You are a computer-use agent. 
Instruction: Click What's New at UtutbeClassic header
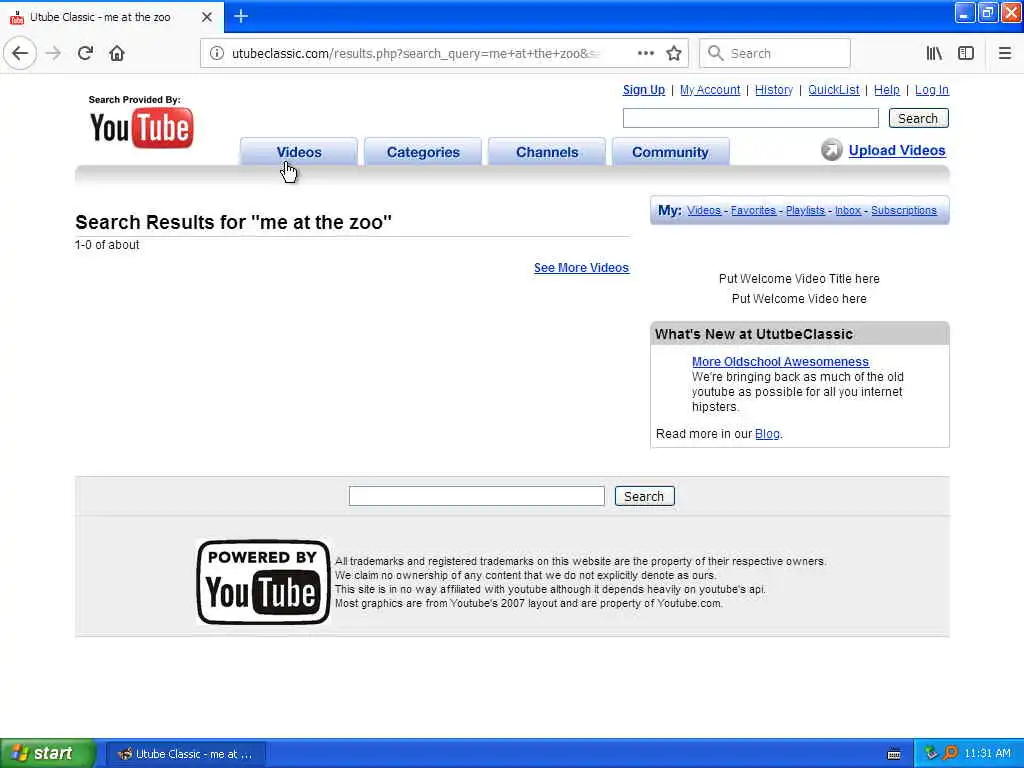[x=799, y=334]
